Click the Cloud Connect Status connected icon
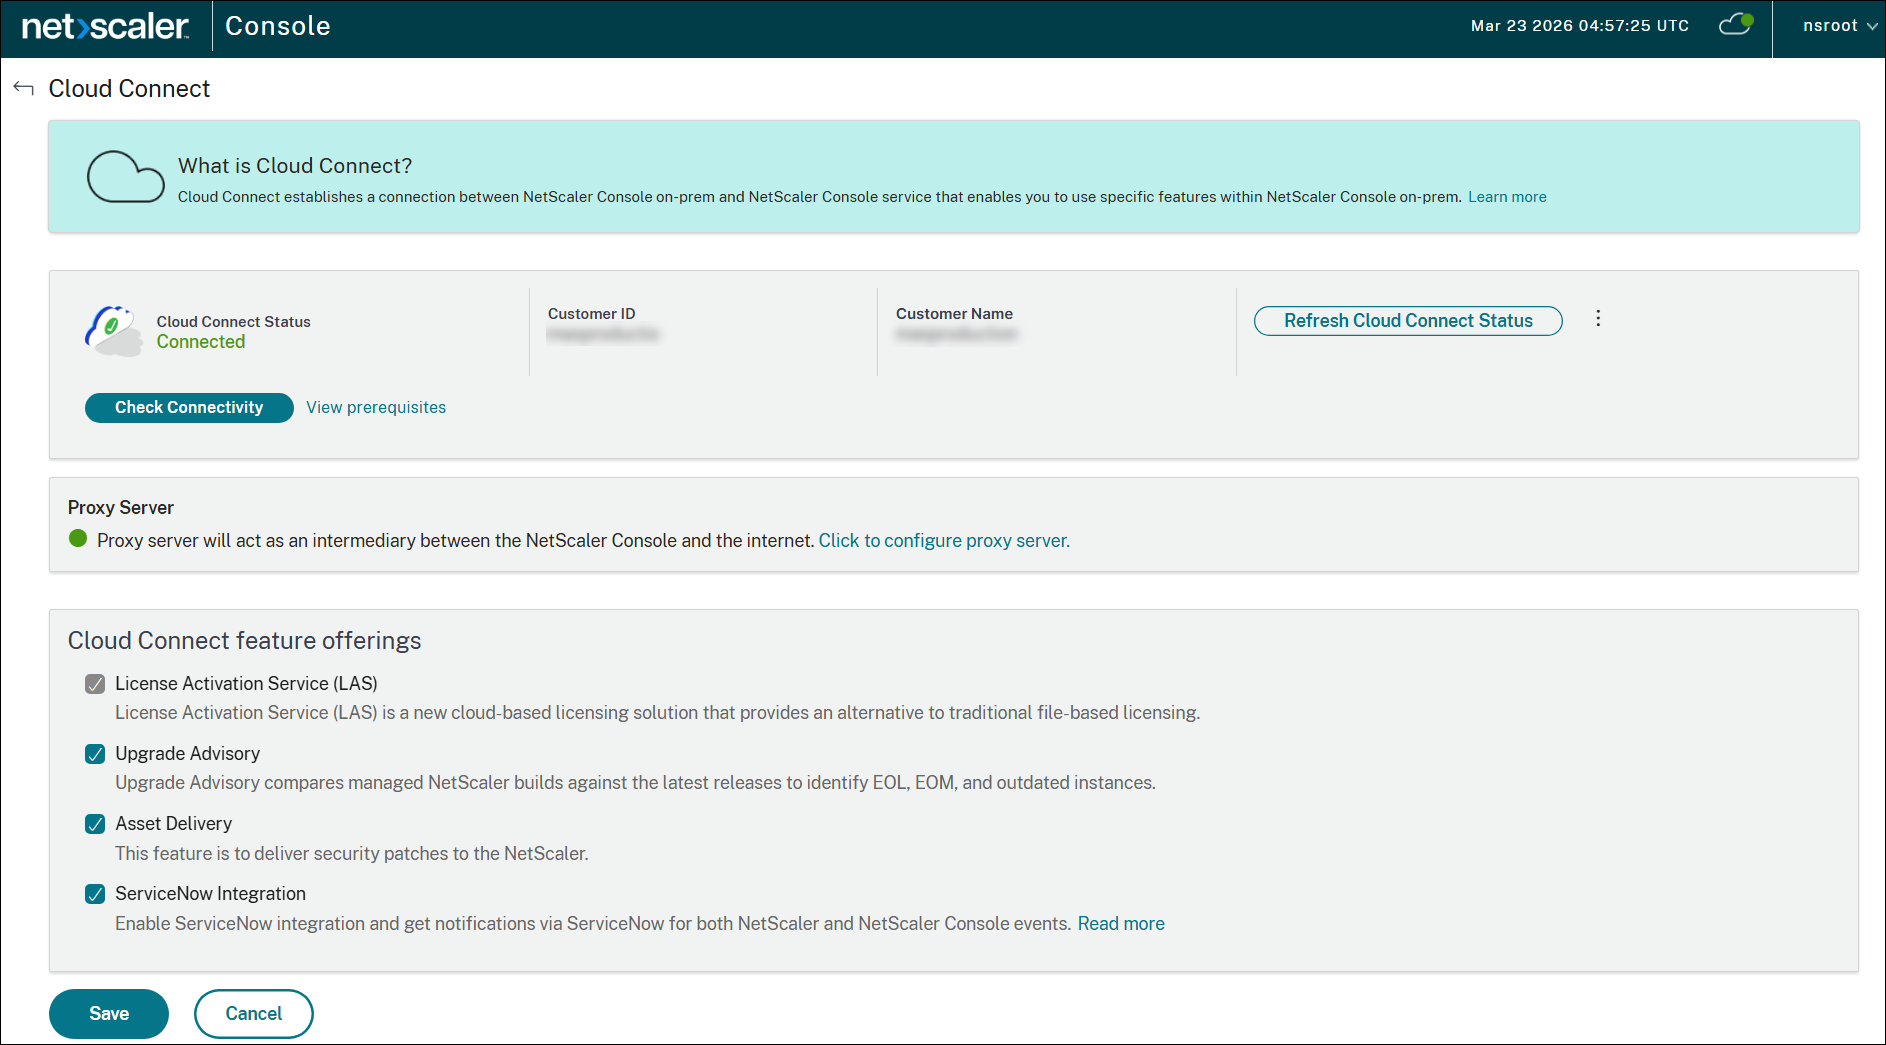Viewport: 1886px width, 1045px height. pos(113,331)
